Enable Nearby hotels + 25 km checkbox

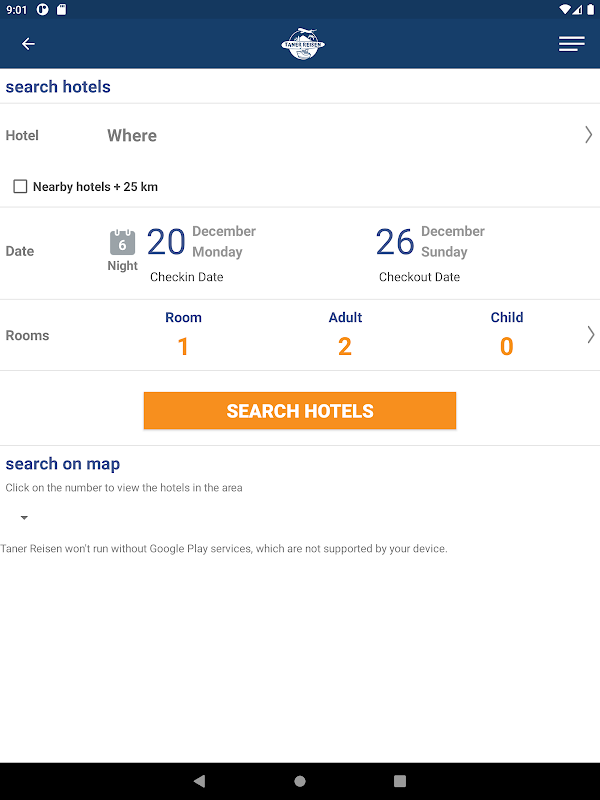click(x=20, y=187)
